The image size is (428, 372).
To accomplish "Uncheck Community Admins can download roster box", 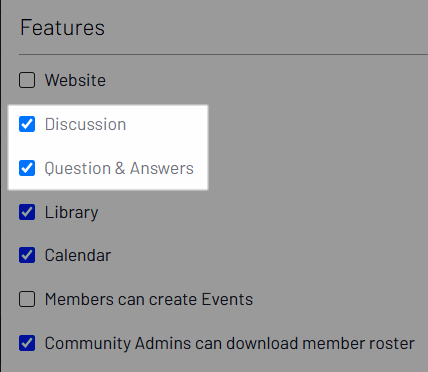I will point(27,343).
